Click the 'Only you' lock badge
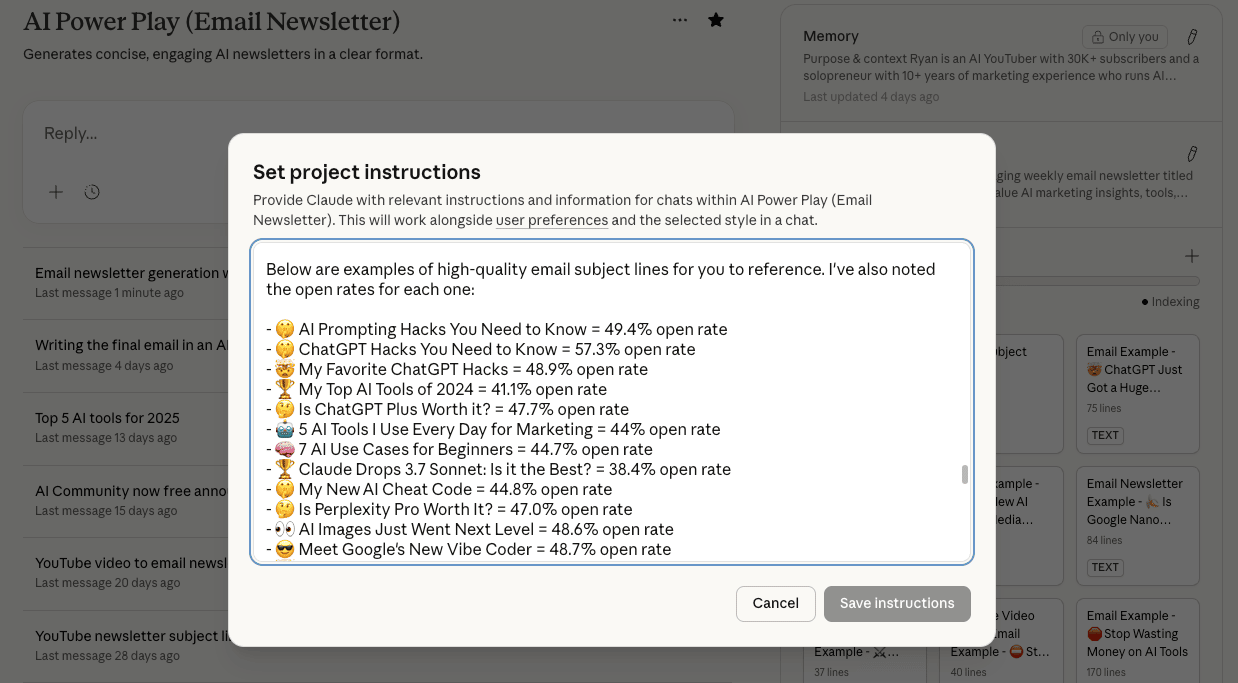 [1125, 37]
